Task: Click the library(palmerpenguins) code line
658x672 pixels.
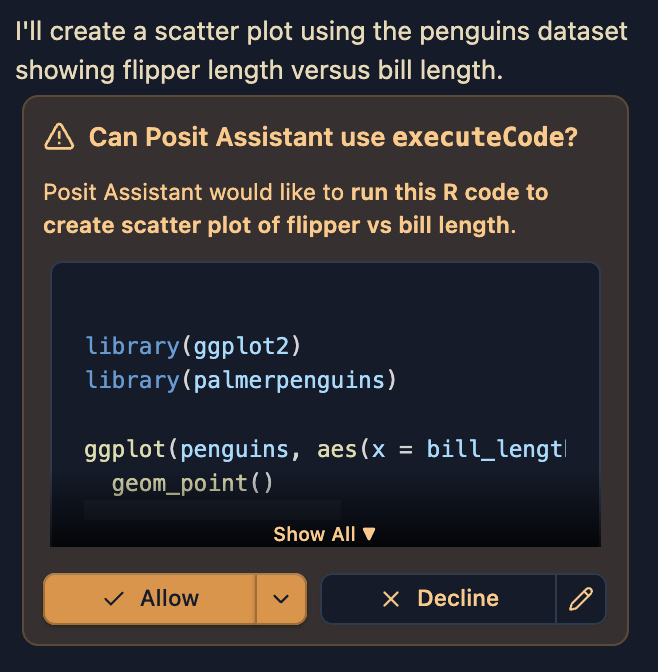Action: pyautogui.click(x=241, y=380)
